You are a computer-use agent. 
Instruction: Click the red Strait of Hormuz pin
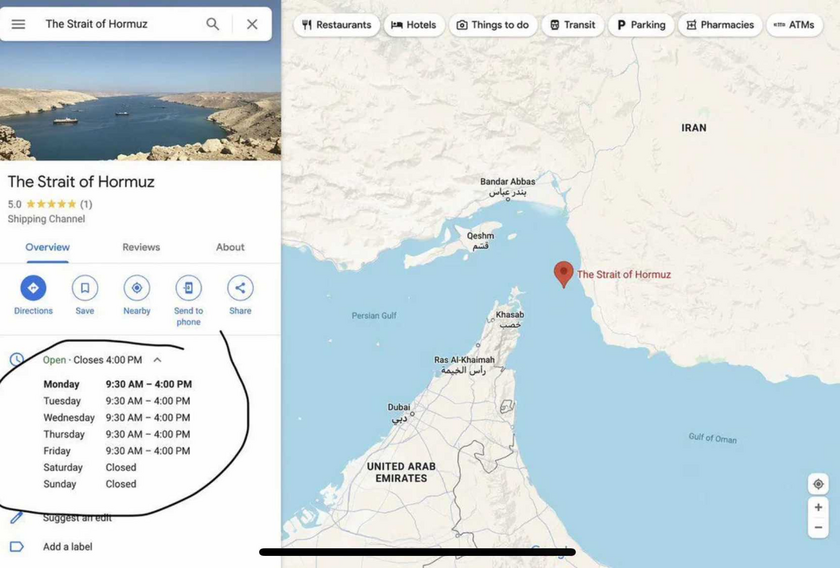point(564,273)
